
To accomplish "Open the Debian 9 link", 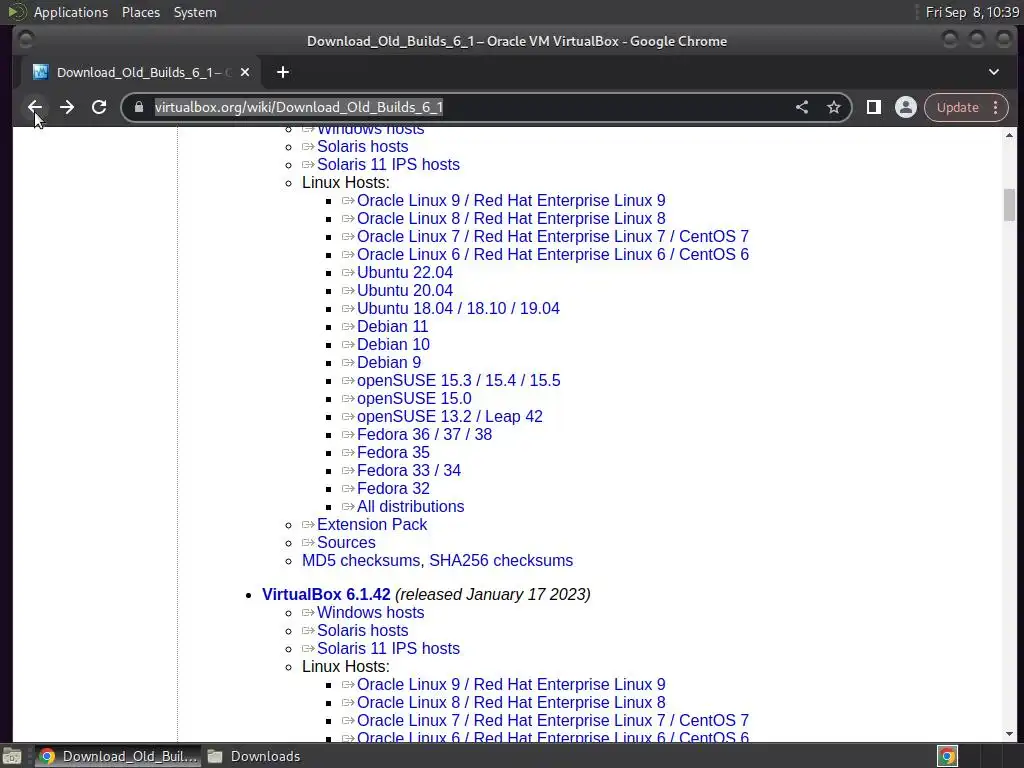I will 389,362.
